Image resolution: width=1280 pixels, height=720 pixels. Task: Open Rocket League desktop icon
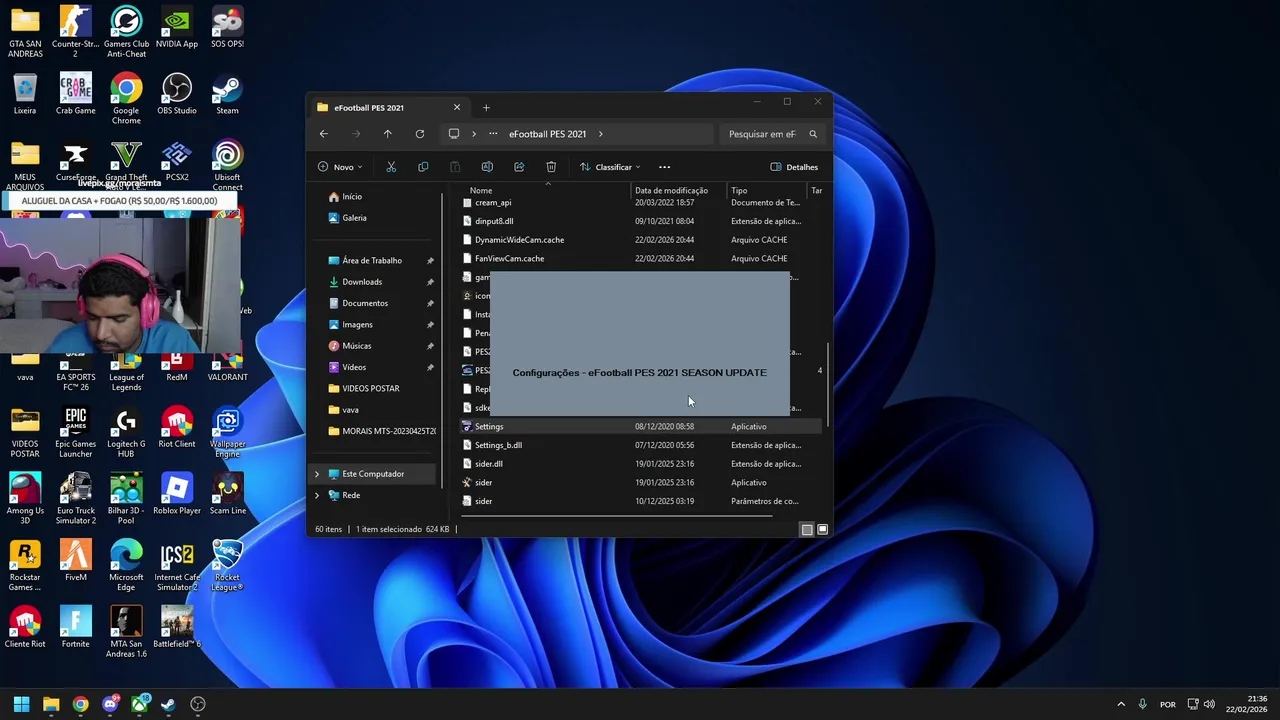click(227, 565)
